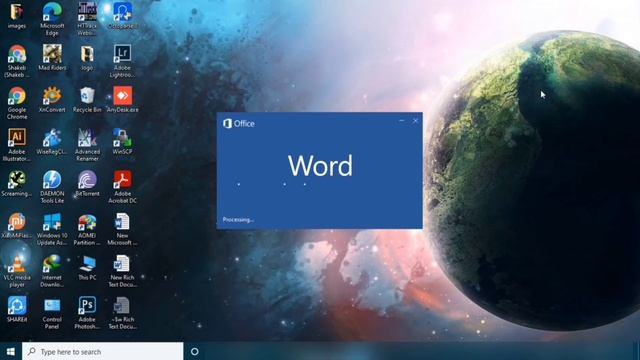Minimize the Word splash screen

coord(402,120)
